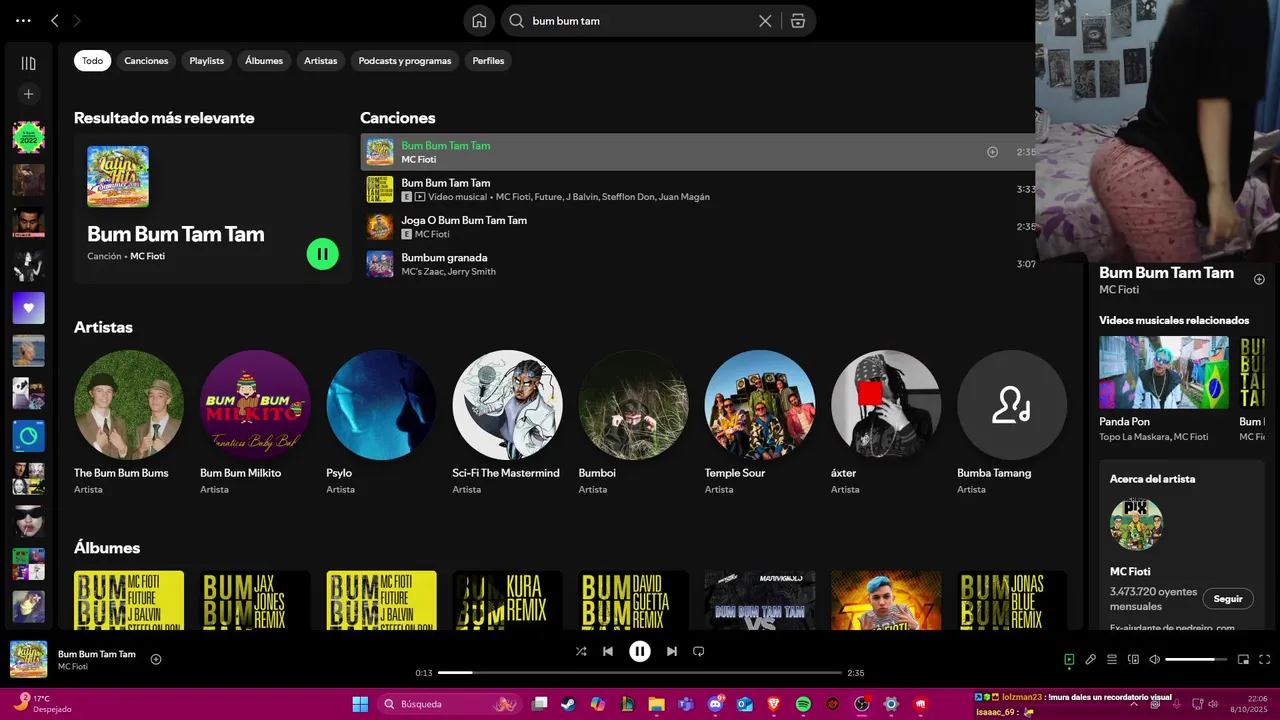
Task: Open the Jax Jones Remix album cover
Action: pyautogui.click(x=255, y=600)
